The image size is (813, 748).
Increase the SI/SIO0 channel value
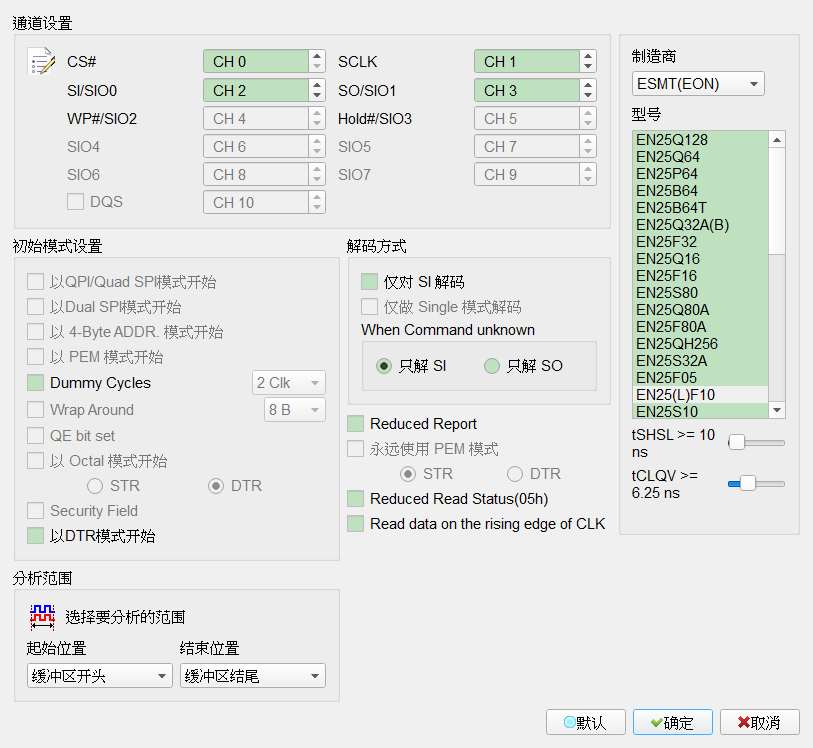click(317, 84)
